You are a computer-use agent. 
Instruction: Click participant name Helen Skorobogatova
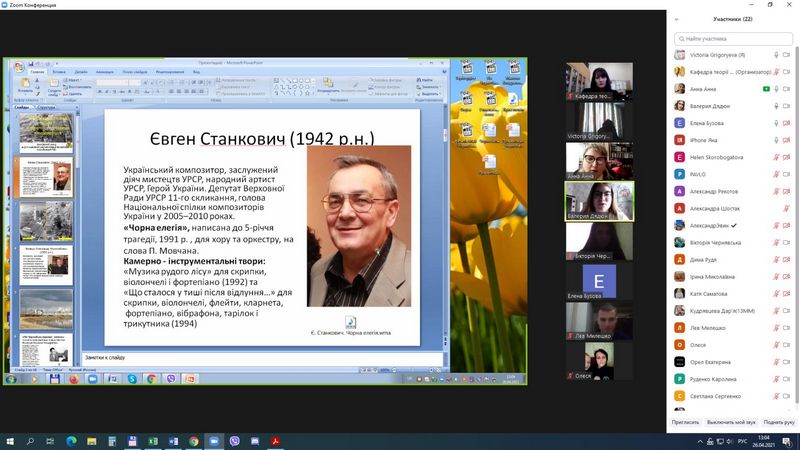pyautogui.click(x=716, y=157)
